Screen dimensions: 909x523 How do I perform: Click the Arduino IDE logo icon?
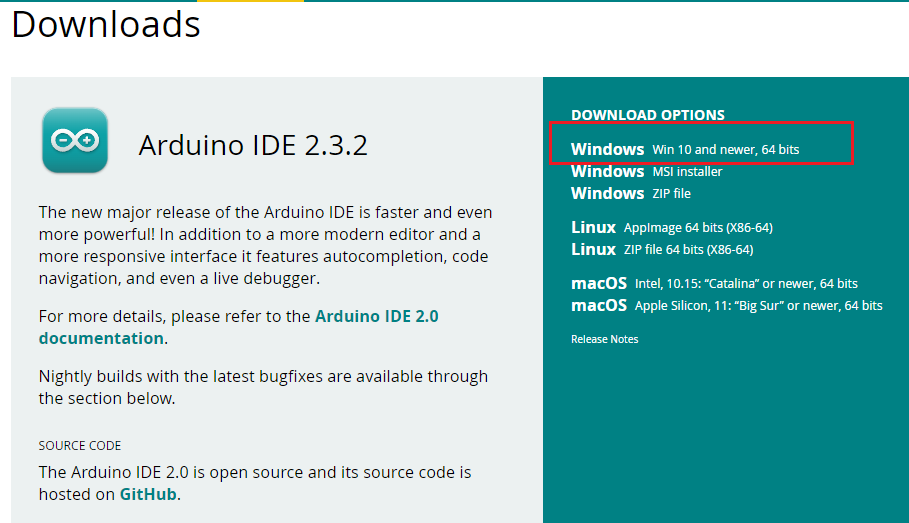pyautogui.click(x=75, y=140)
